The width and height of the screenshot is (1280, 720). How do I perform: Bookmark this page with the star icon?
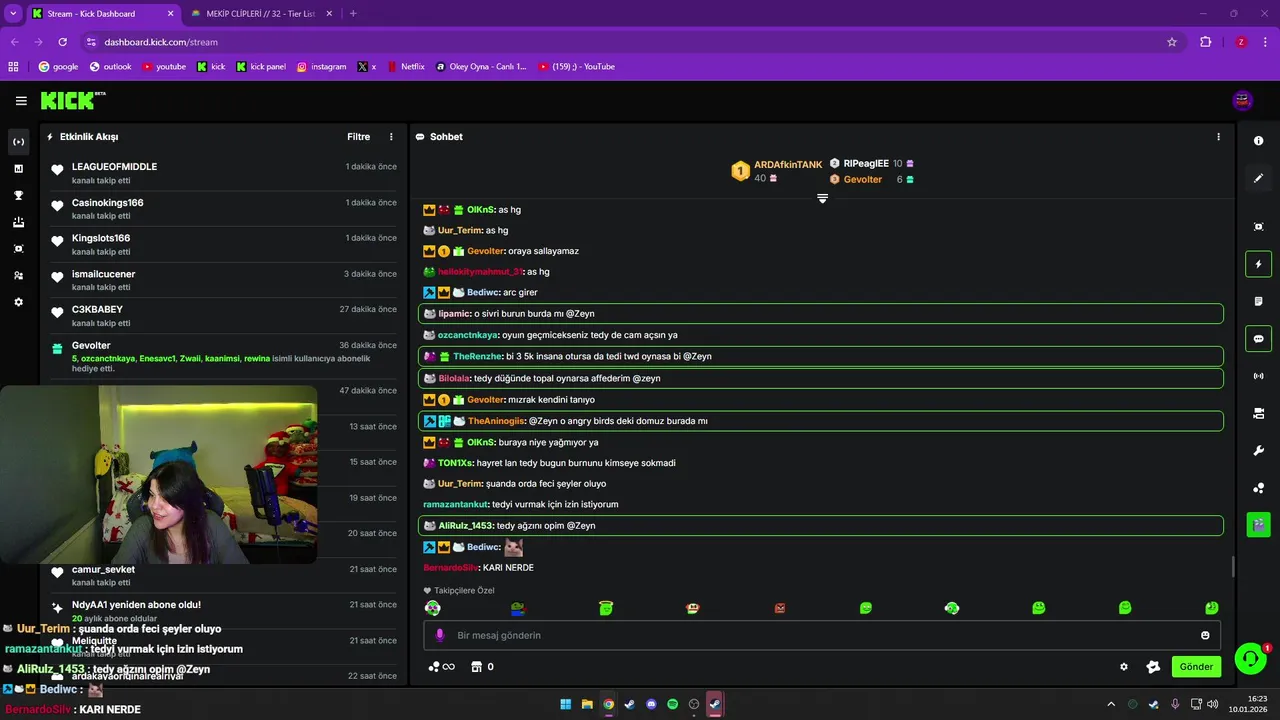tap(1172, 42)
